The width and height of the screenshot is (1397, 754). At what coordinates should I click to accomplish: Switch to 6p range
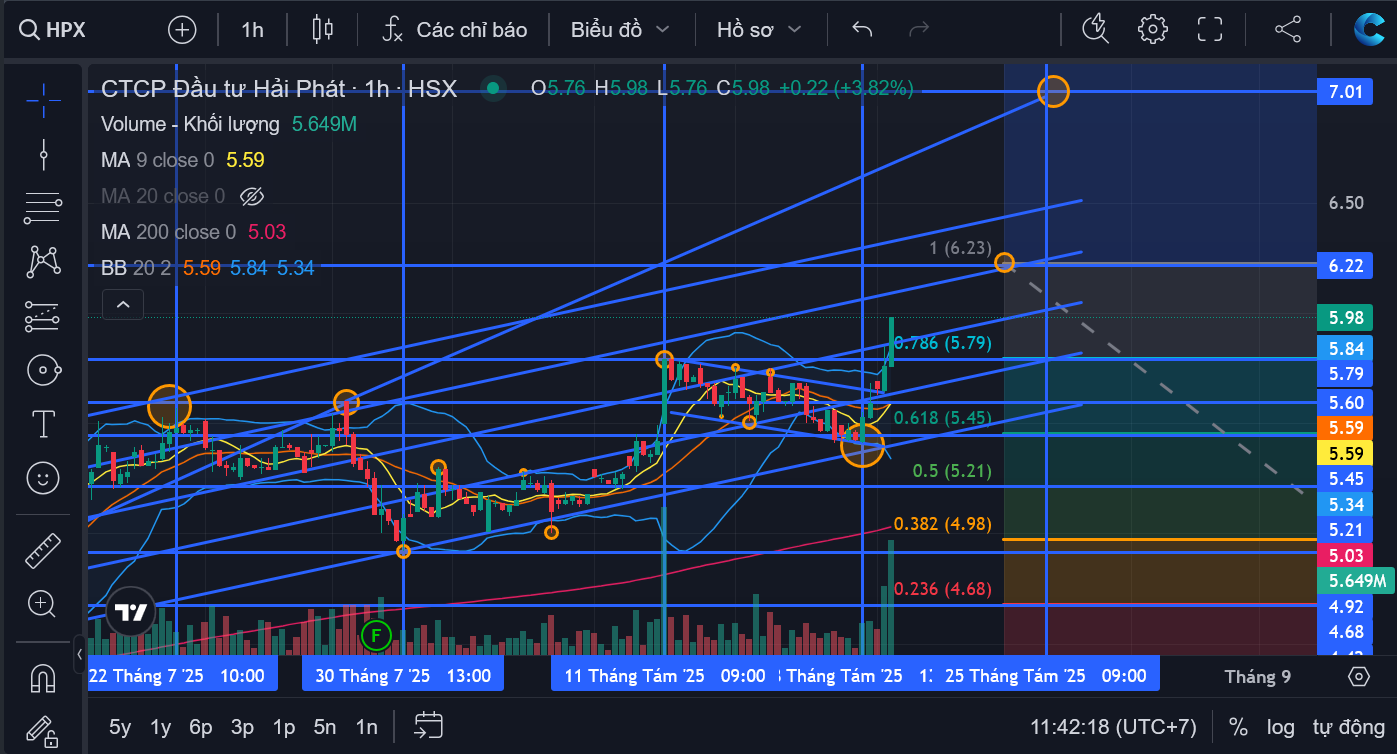point(201,727)
